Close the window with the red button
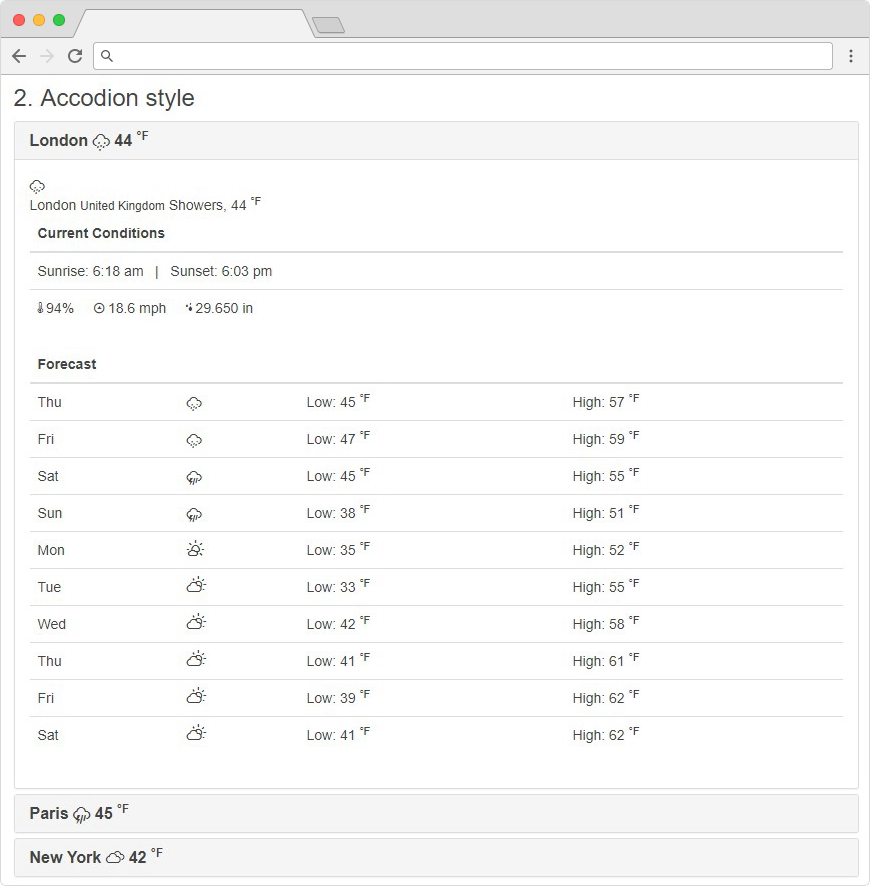This screenshot has height=886, width=870. point(19,20)
